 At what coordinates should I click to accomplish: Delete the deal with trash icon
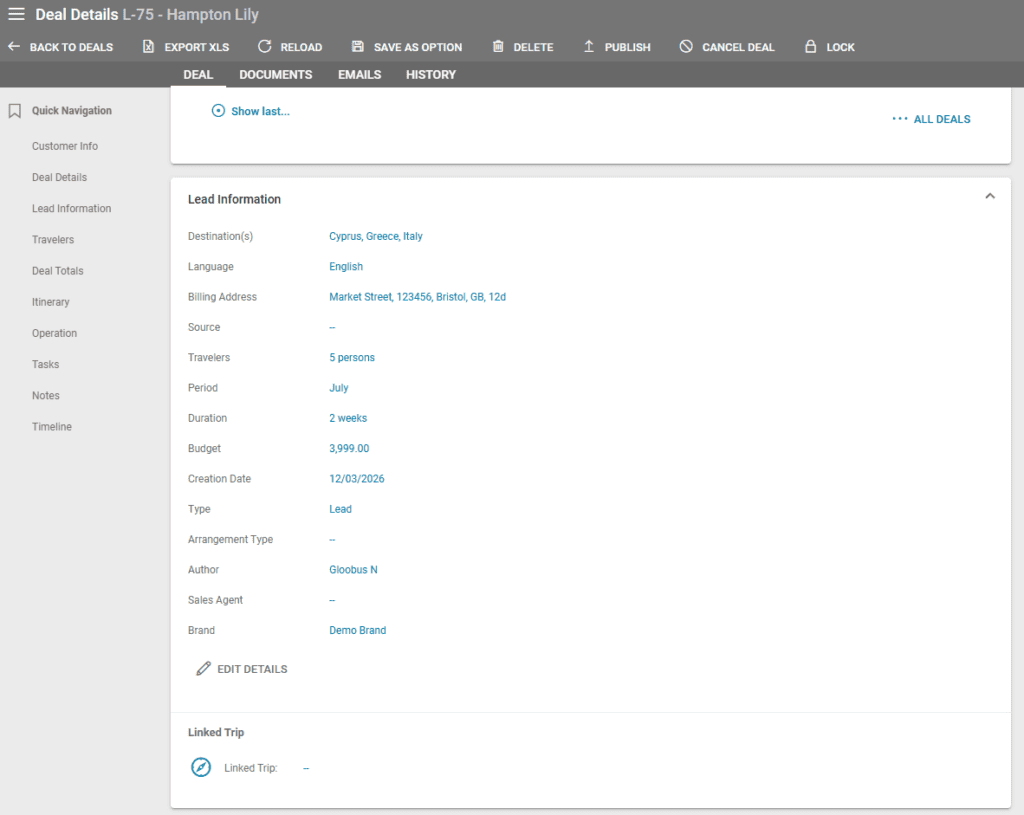(x=498, y=47)
